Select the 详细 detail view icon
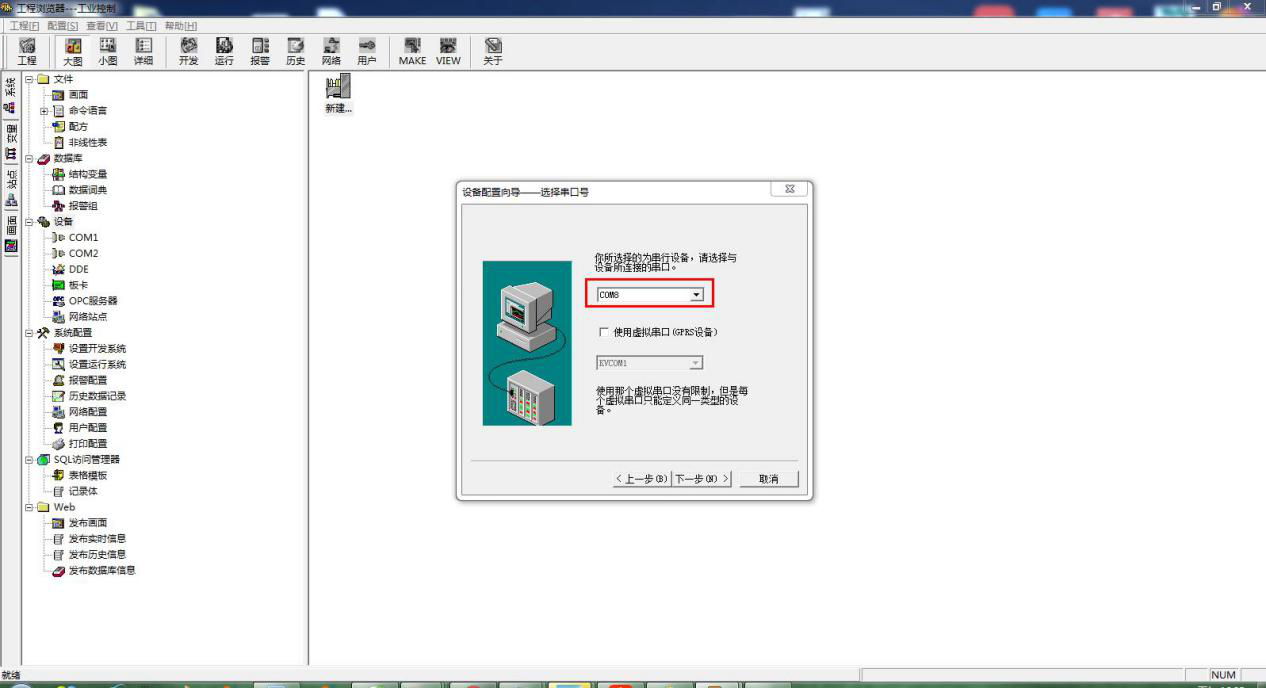The width and height of the screenshot is (1266, 688). point(143,51)
